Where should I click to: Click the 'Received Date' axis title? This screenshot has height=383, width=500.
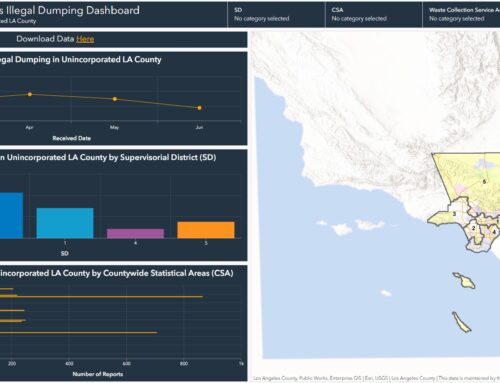click(x=71, y=138)
